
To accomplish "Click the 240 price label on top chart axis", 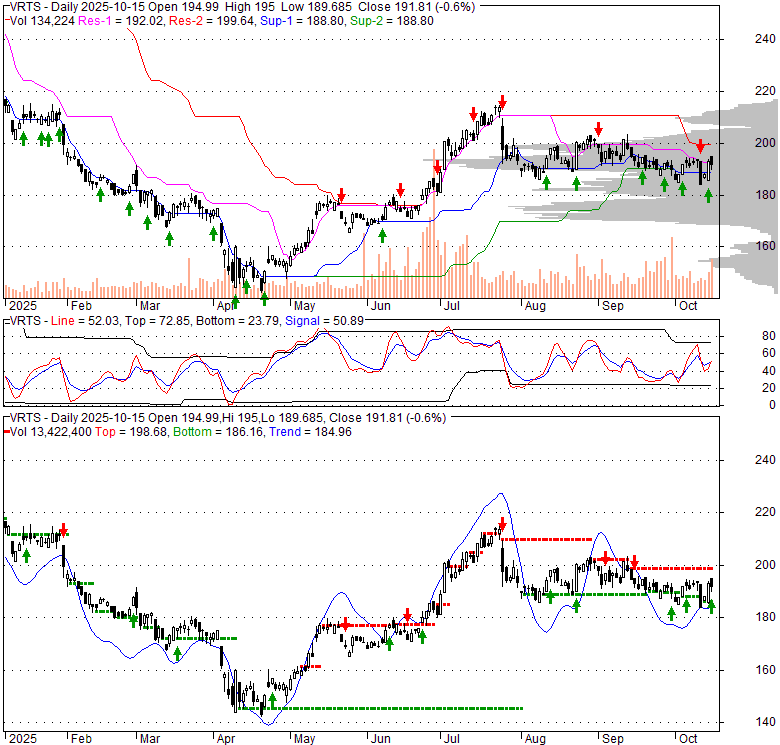I will tap(765, 39).
